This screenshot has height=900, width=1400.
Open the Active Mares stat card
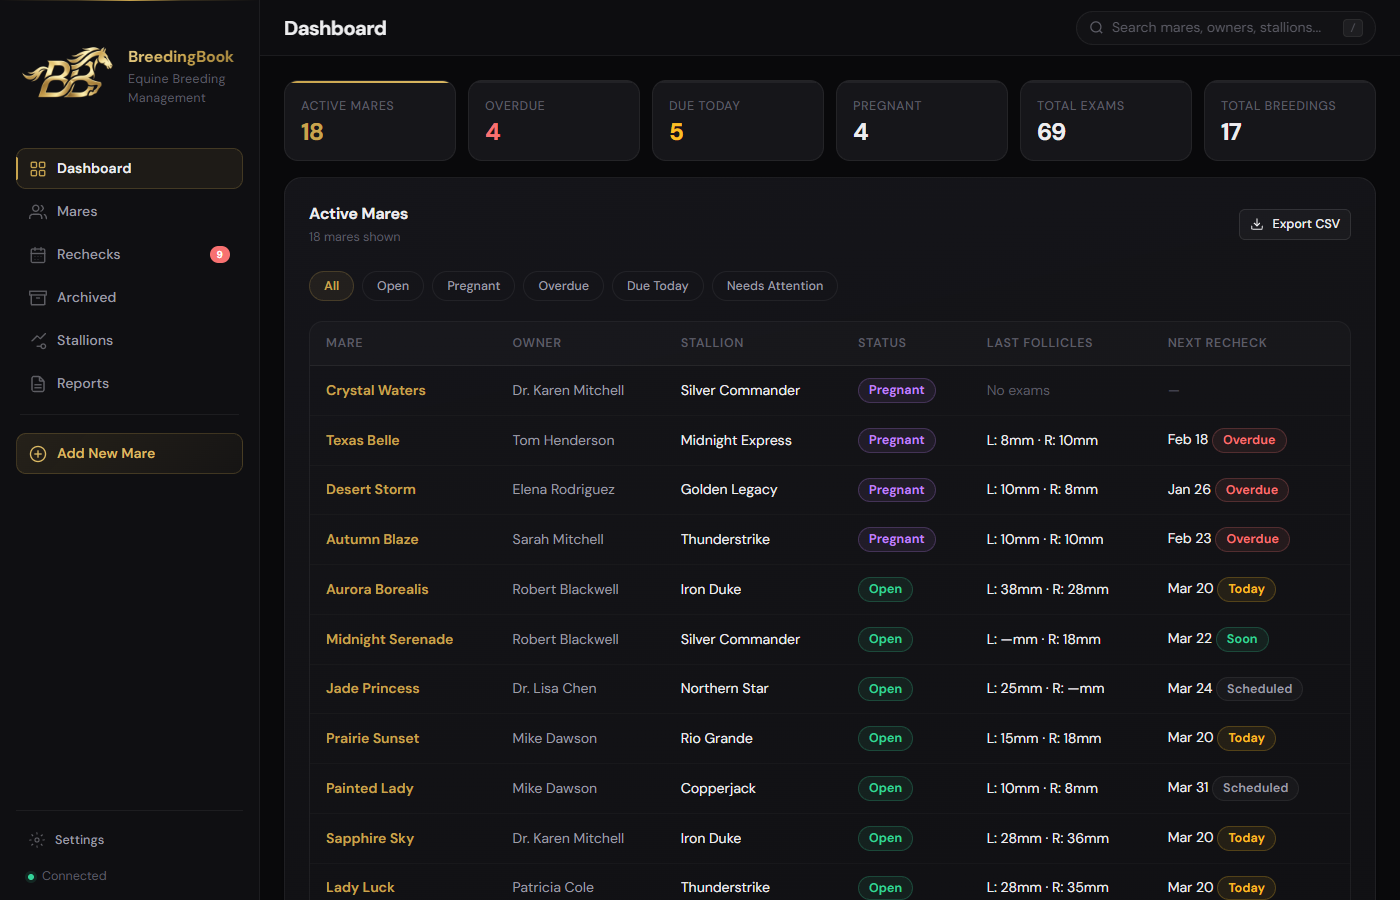(x=370, y=121)
